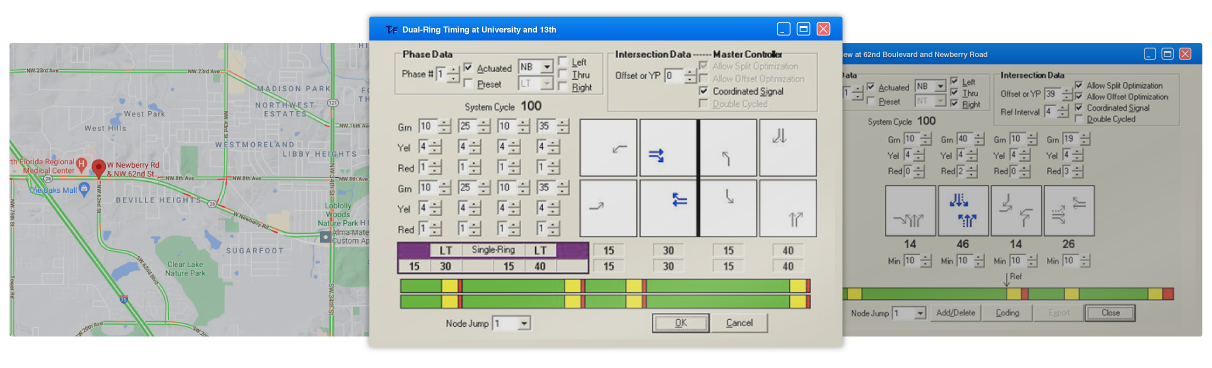This screenshot has height=368, width=1212.
Task: Click Grn field 40 in 62nd Boulevard window
Action: [964, 139]
